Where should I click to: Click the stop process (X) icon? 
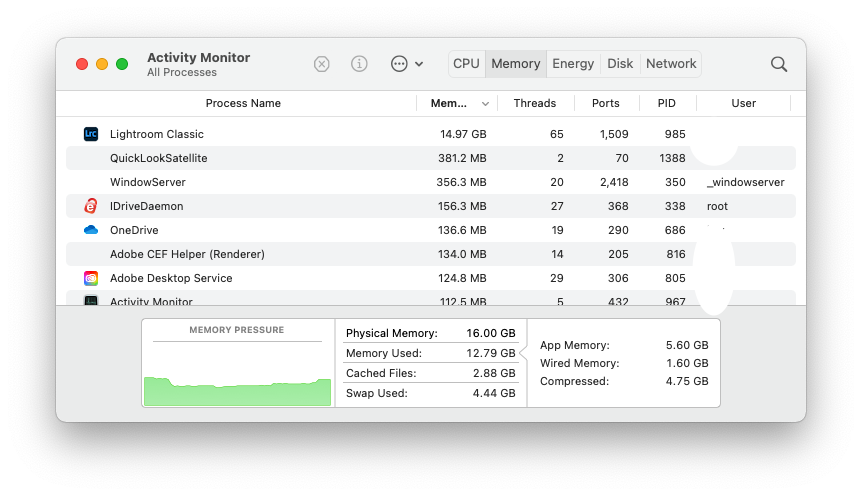322,64
